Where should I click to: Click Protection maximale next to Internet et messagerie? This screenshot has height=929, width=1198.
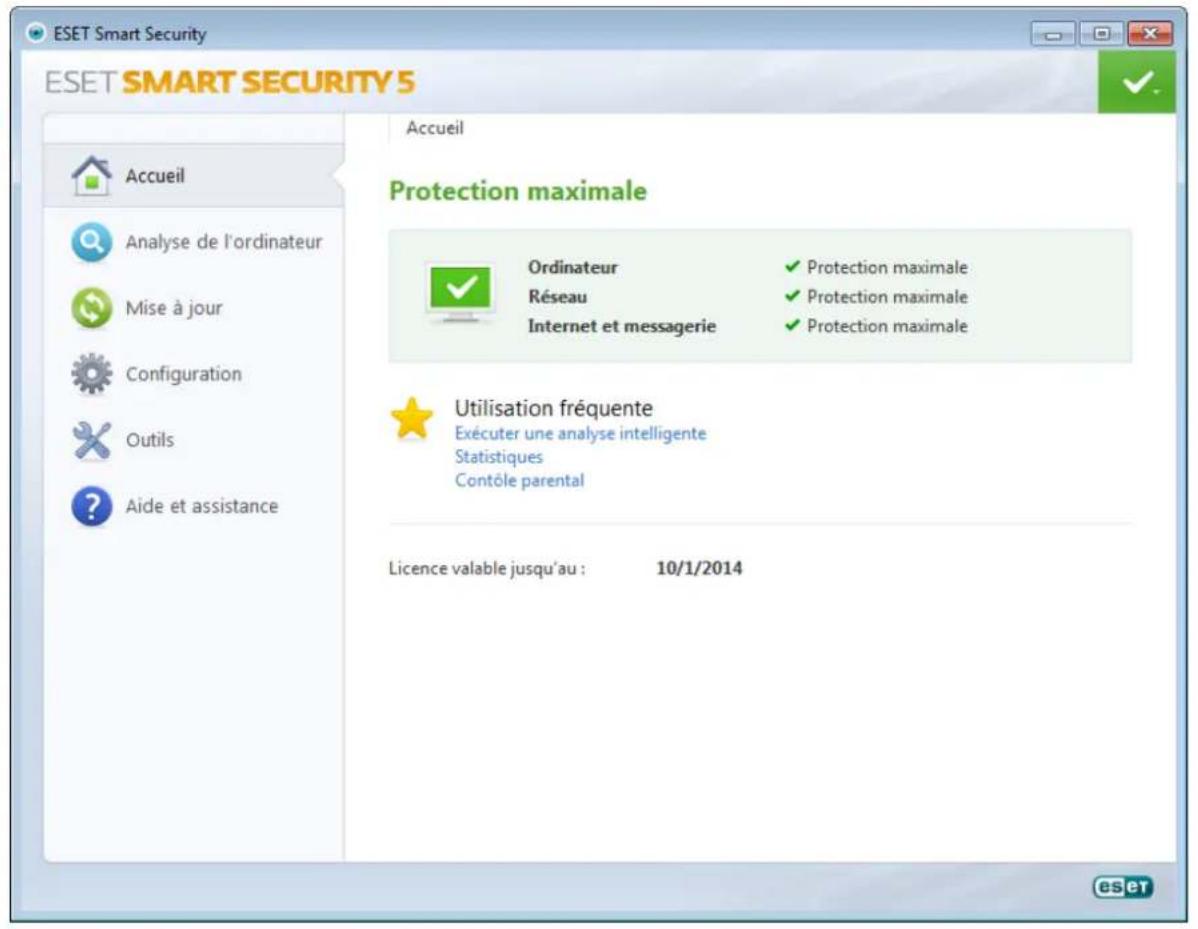(x=887, y=326)
